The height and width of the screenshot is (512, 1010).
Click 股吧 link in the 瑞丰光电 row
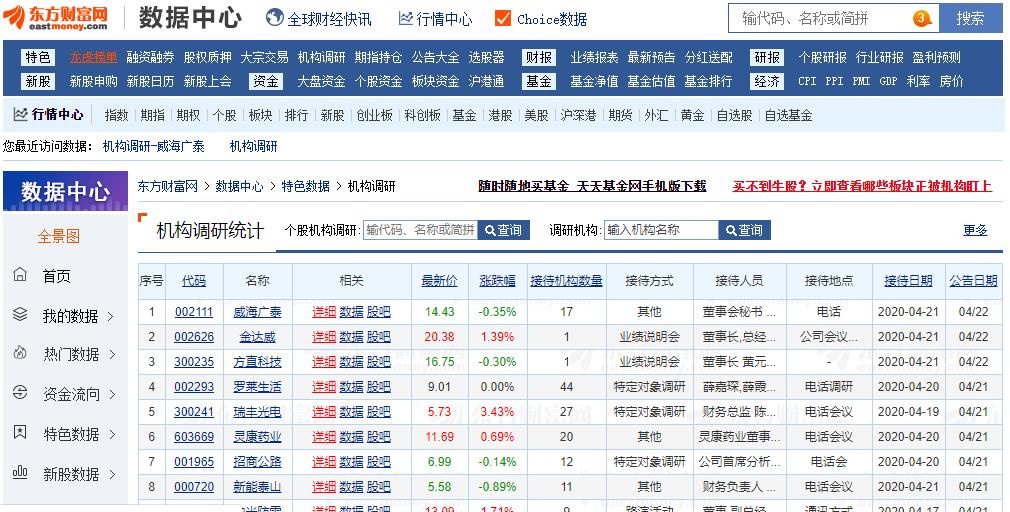[x=379, y=412]
